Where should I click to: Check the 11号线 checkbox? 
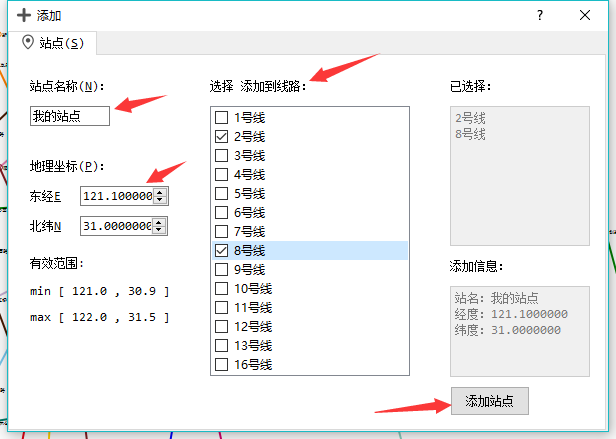tap(222, 307)
